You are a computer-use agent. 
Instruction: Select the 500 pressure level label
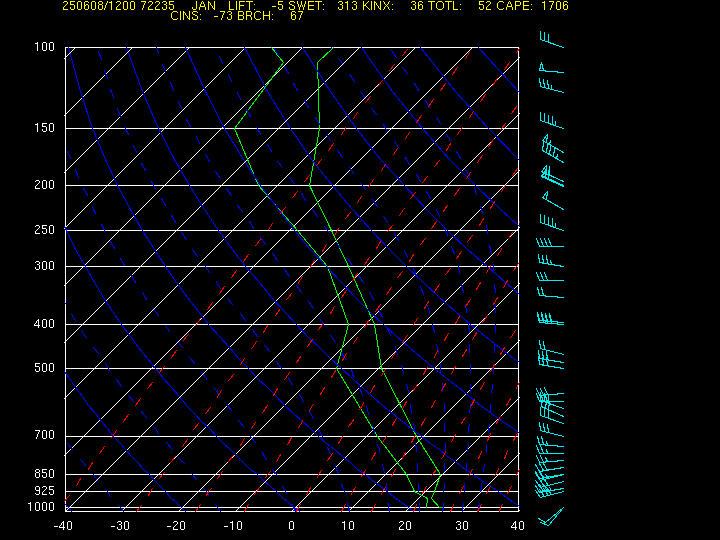click(x=45, y=368)
